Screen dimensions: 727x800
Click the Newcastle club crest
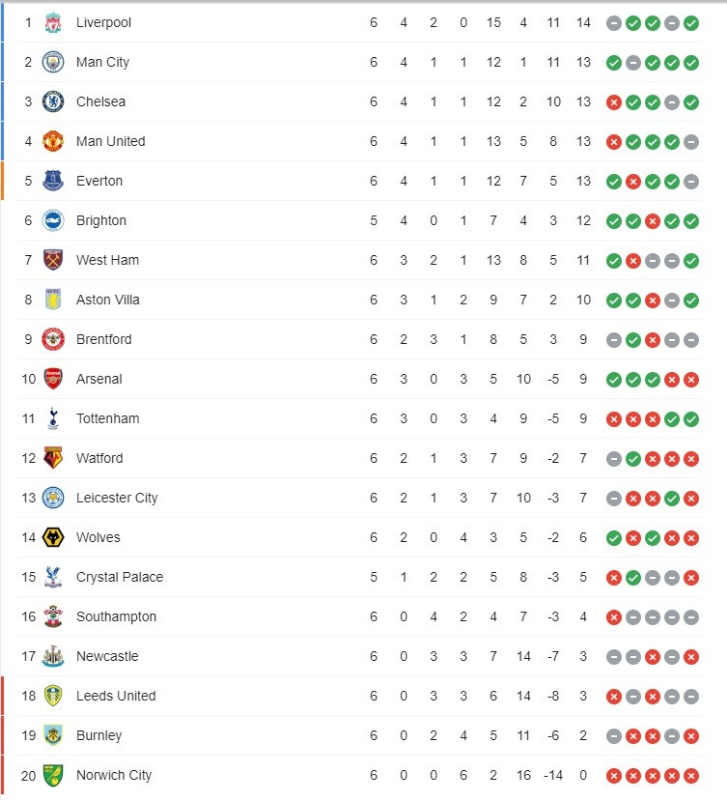pyautogui.click(x=53, y=656)
